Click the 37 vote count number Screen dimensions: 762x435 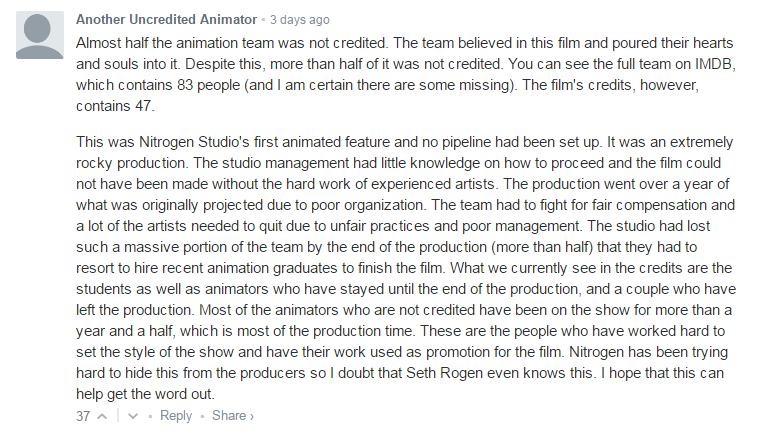[x=83, y=417]
